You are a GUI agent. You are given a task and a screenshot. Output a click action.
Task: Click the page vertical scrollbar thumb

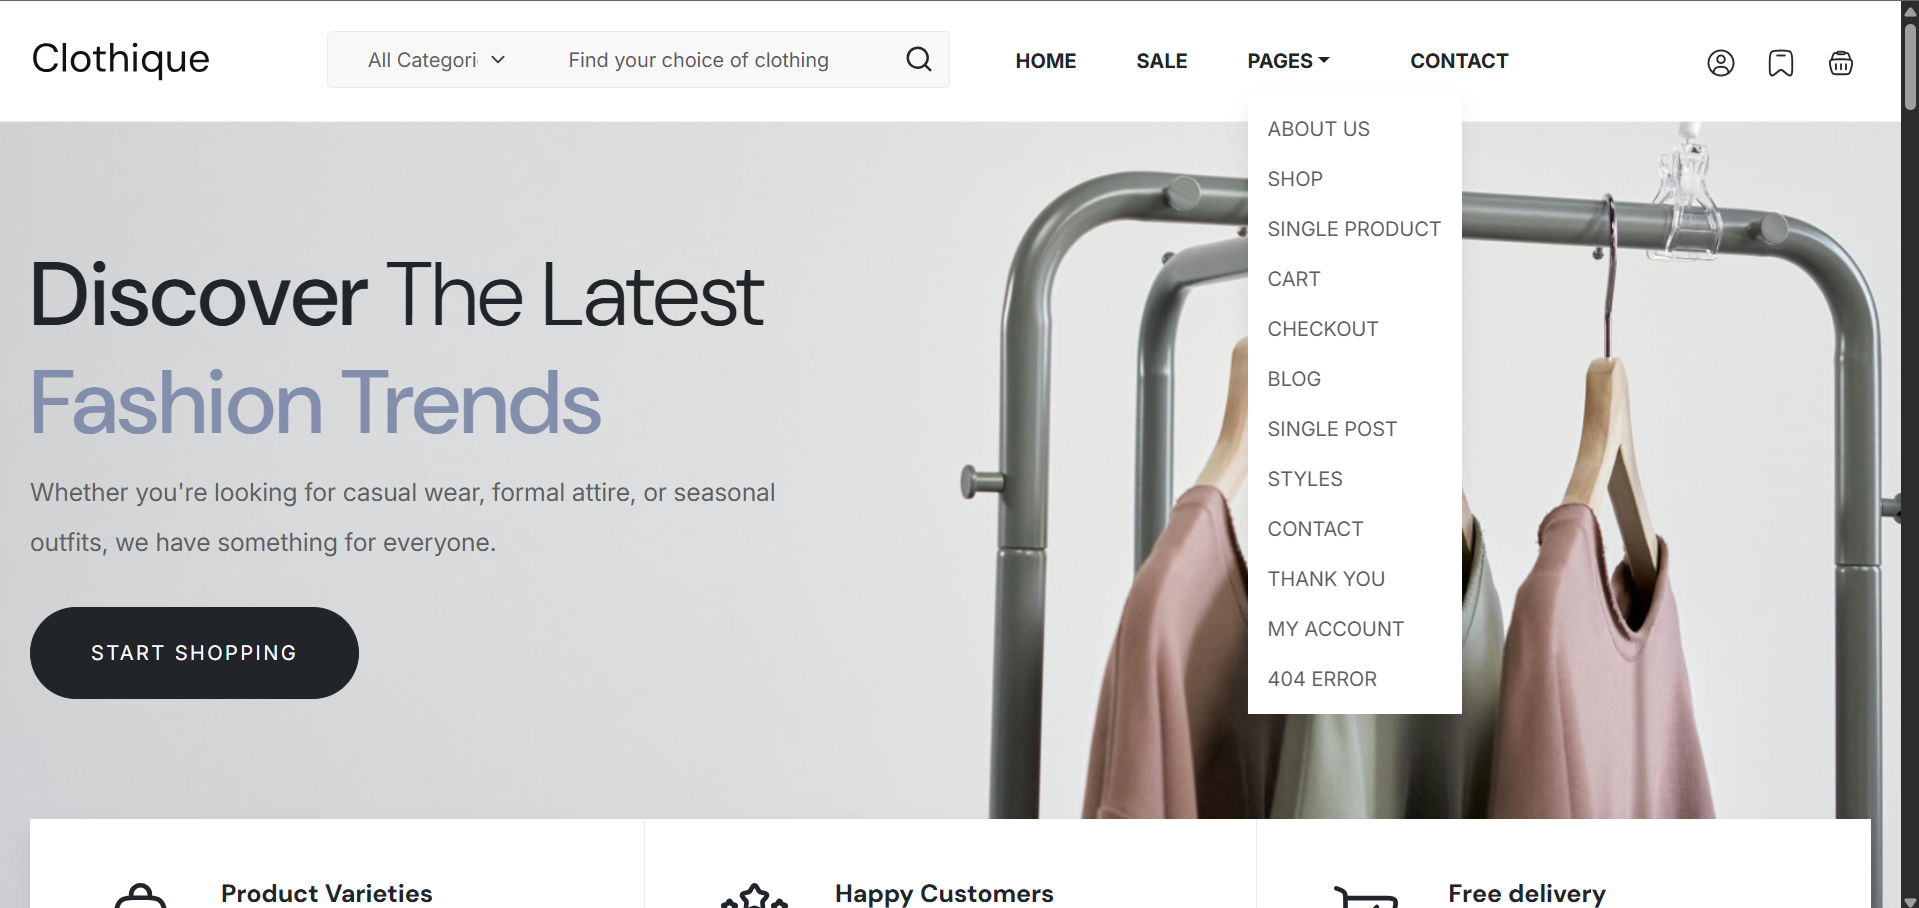(x=1910, y=65)
